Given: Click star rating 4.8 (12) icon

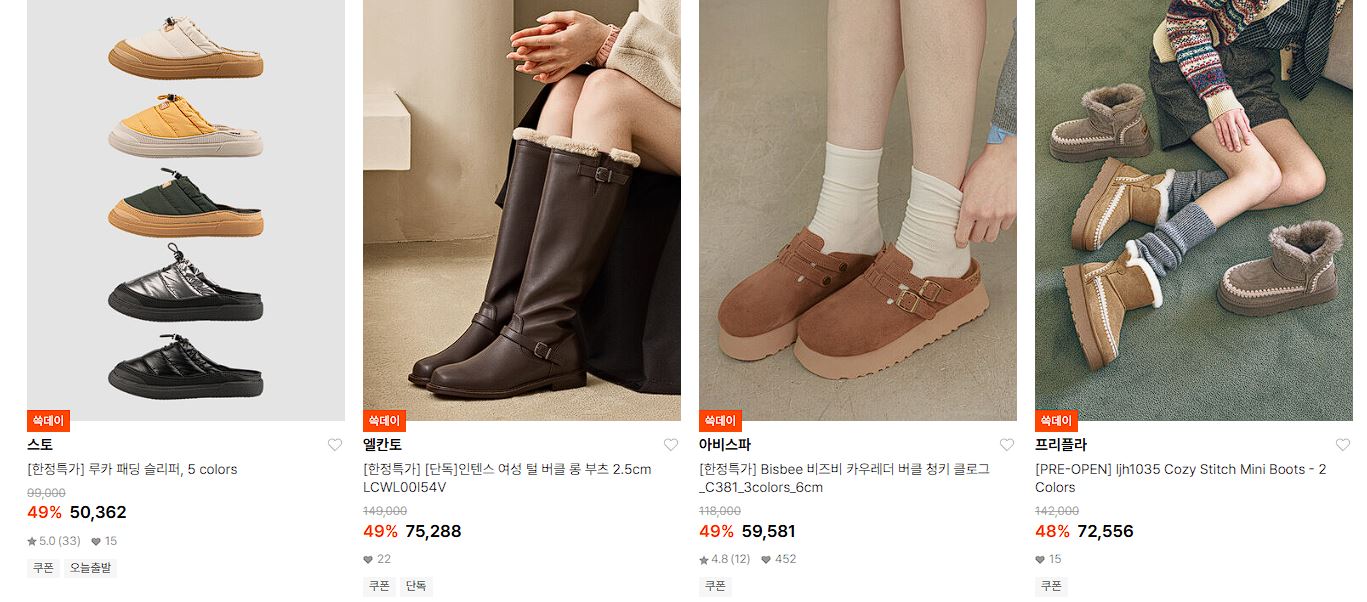Looking at the screenshot, I should [704, 560].
